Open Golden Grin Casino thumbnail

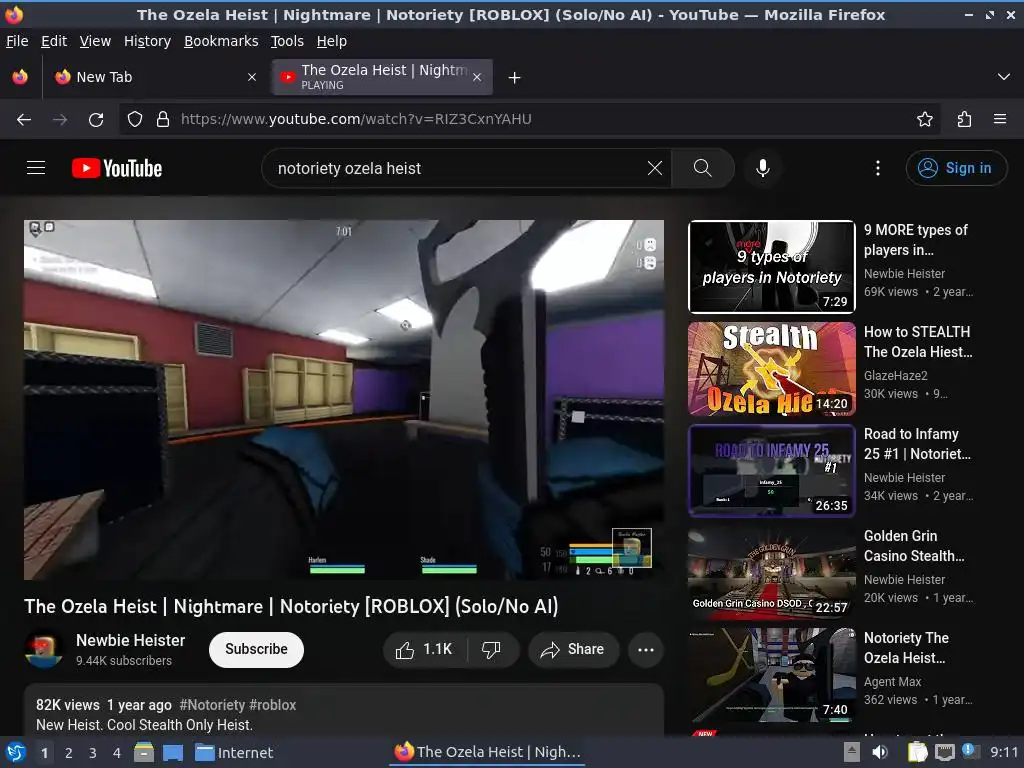[x=772, y=573]
